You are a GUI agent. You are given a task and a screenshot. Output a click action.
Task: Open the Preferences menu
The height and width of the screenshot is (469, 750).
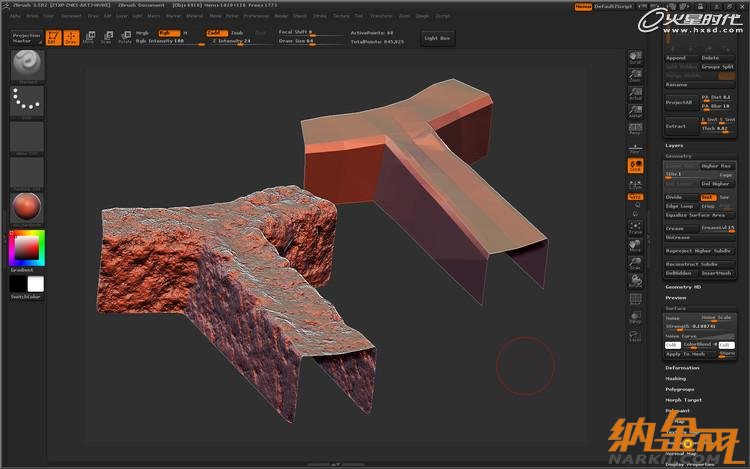point(256,16)
